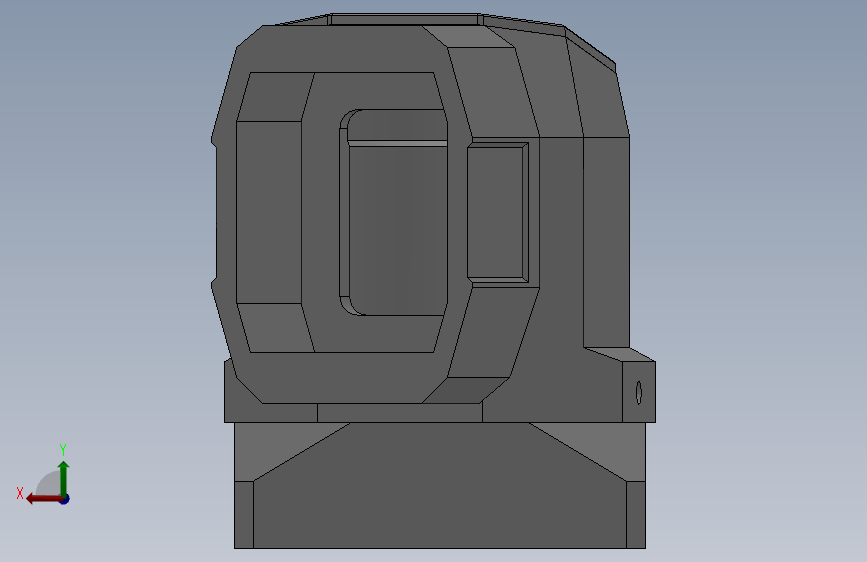Click the green Y axis arrow of triad

64,478
